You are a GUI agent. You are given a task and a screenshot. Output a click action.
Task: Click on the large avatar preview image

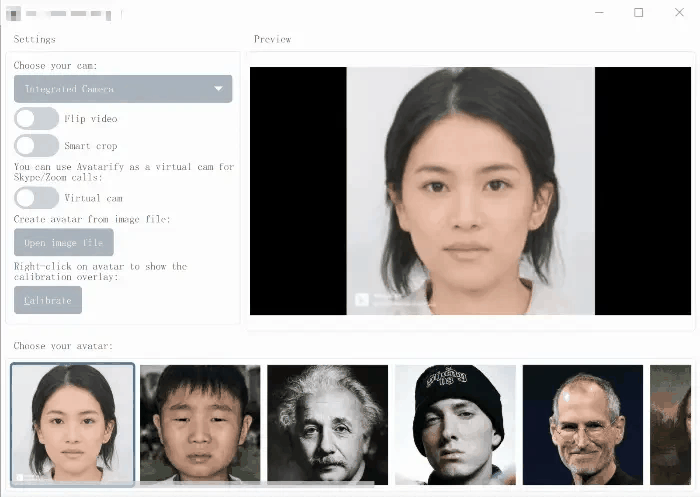click(470, 190)
